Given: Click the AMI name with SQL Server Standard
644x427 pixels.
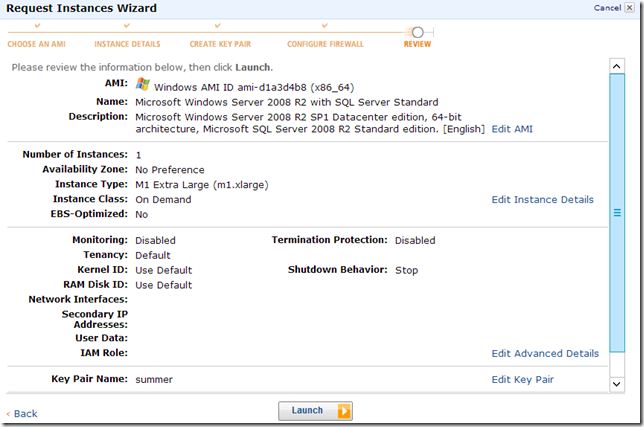Looking at the screenshot, I should (x=287, y=102).
